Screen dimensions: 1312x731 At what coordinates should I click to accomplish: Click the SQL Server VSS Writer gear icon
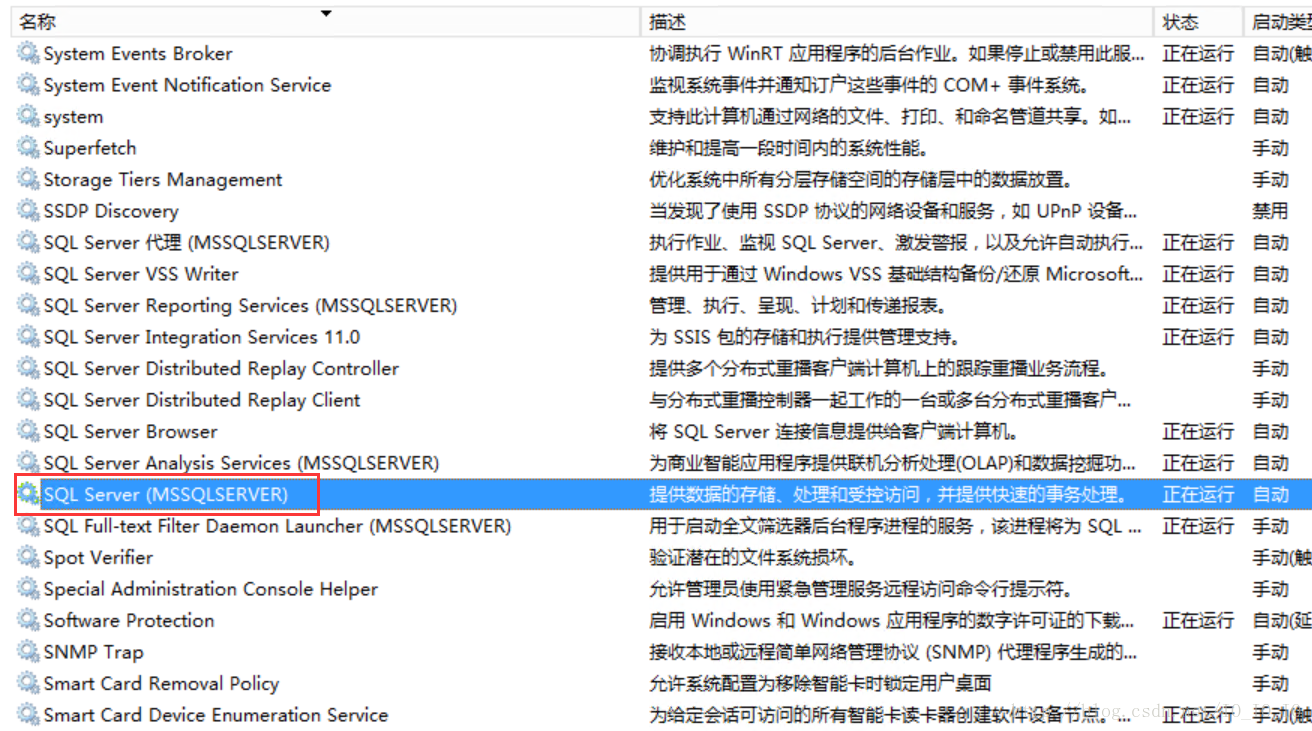point(28,274)
